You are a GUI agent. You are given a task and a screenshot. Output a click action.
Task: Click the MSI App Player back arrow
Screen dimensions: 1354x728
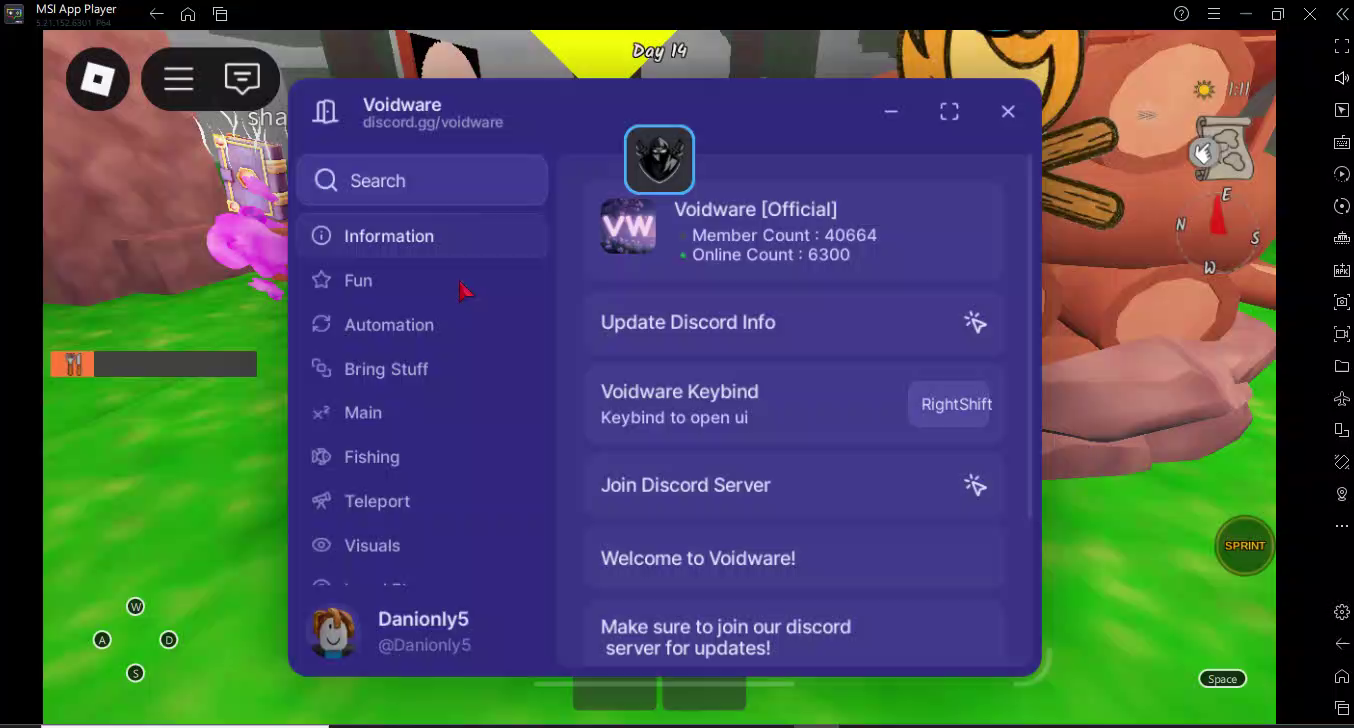[156, 14]
